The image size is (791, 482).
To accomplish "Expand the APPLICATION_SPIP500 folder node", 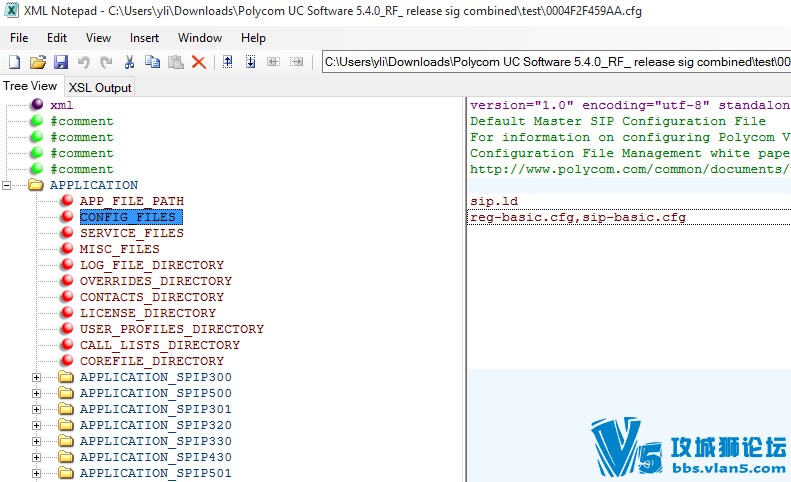I will 36,393.
